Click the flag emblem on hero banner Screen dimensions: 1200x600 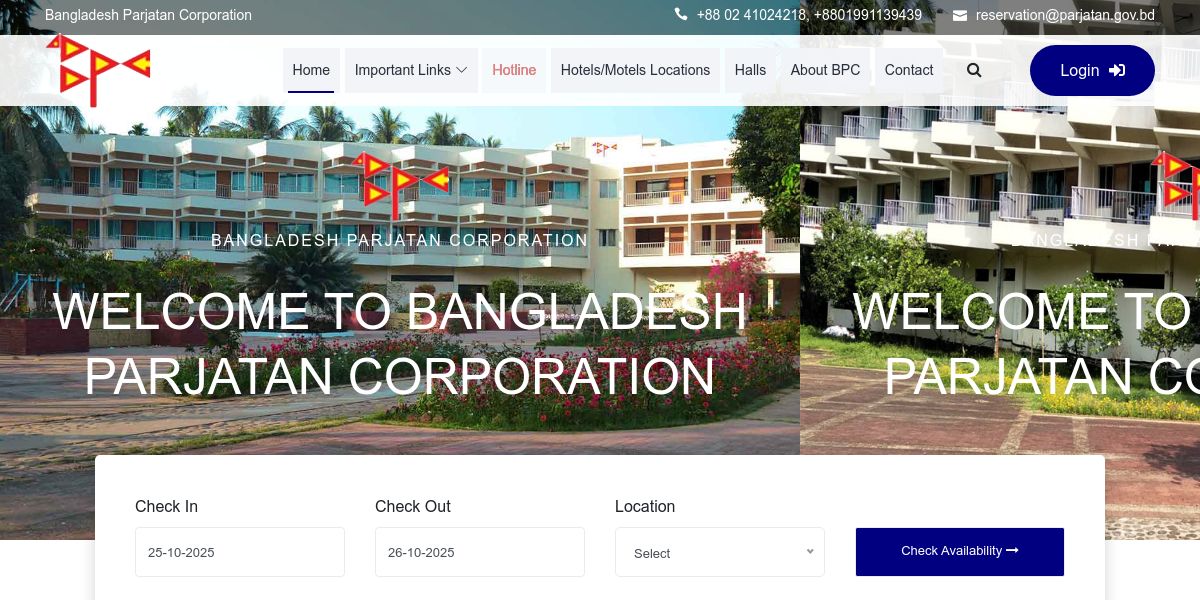[400, 185]
